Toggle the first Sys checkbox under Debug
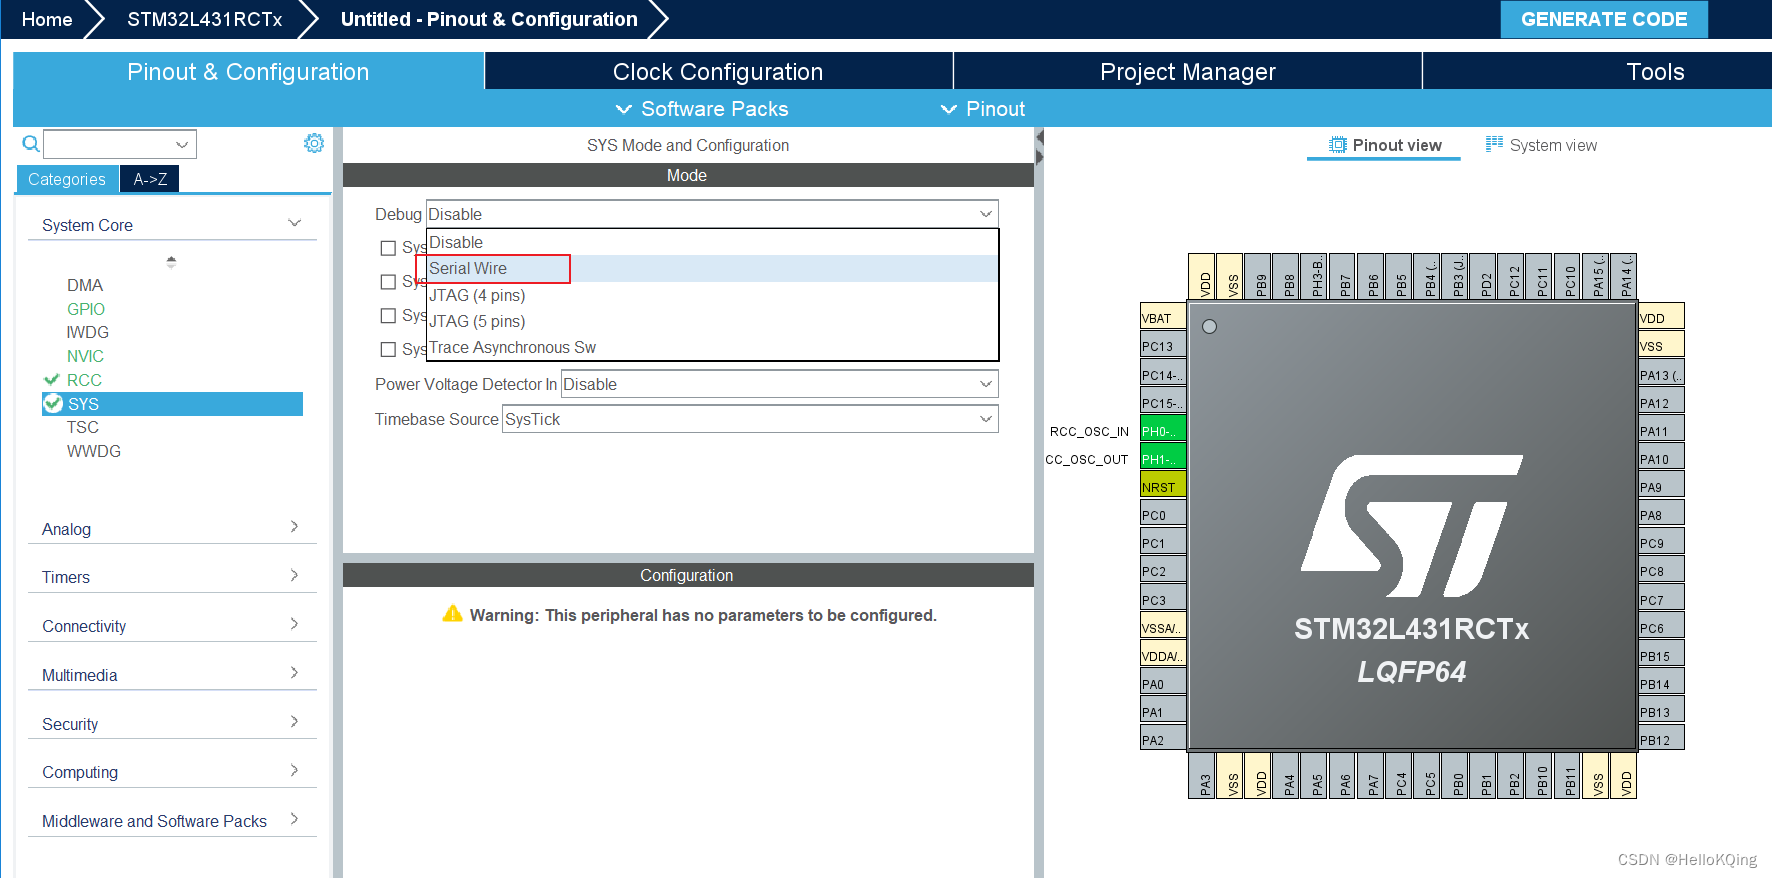1772x878 pixels. [388, 248]
